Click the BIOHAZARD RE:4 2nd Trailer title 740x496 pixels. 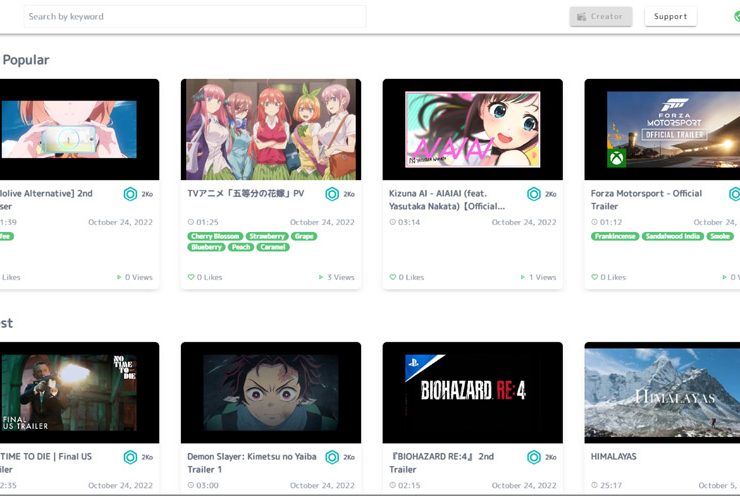tap(442, 463)
